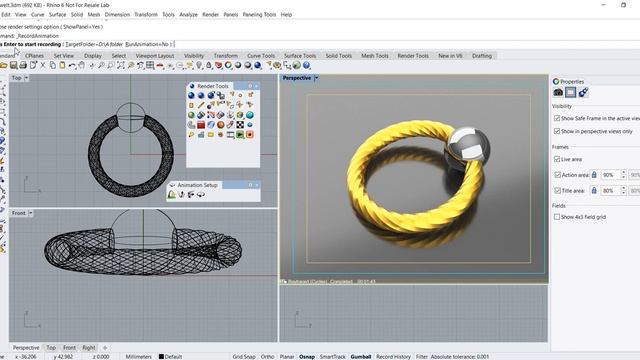This screenshot has height=360, width=640.
Task: Click the orange sphere icon in Render Tools
Action: (x=220, y=125)
